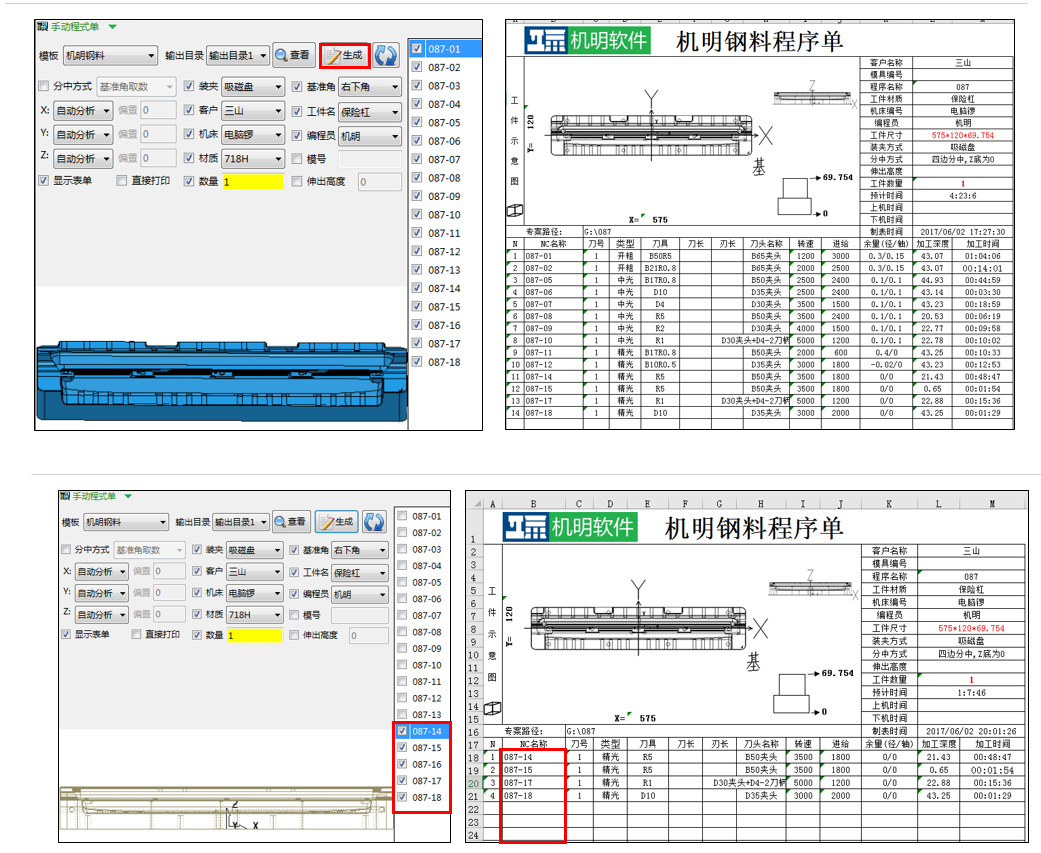Viewport: 1041px width, 853px height.
Task: Click the 机明软件 logo in the lower sheet
Action: click(570, 526)
